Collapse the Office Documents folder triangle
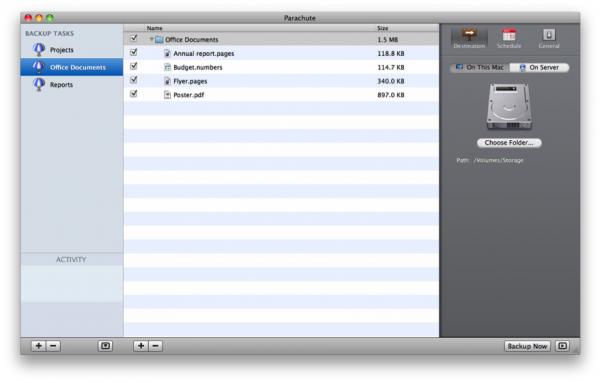Image resolution: width=600 pixels, height=383 pixels. click(x=152, y=39)
